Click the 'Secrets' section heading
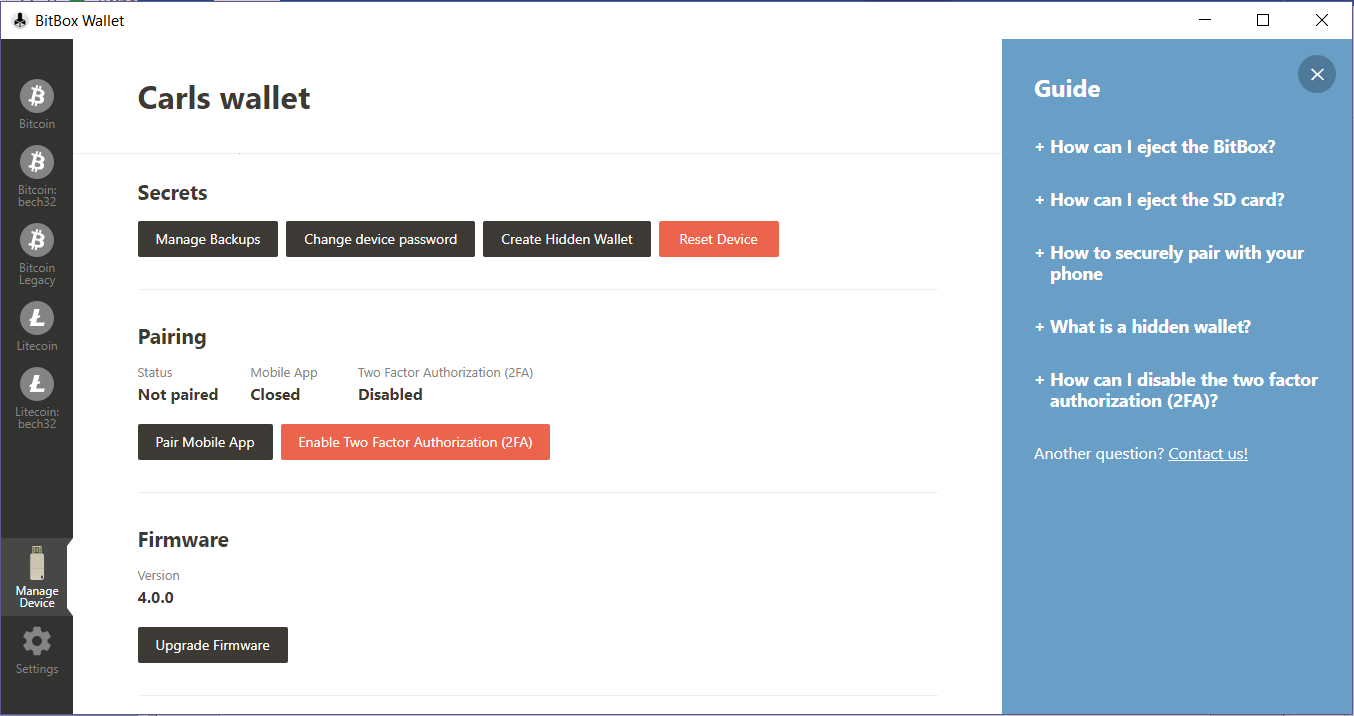Viewport: 1354px width, 716px height. click(173, 193)
